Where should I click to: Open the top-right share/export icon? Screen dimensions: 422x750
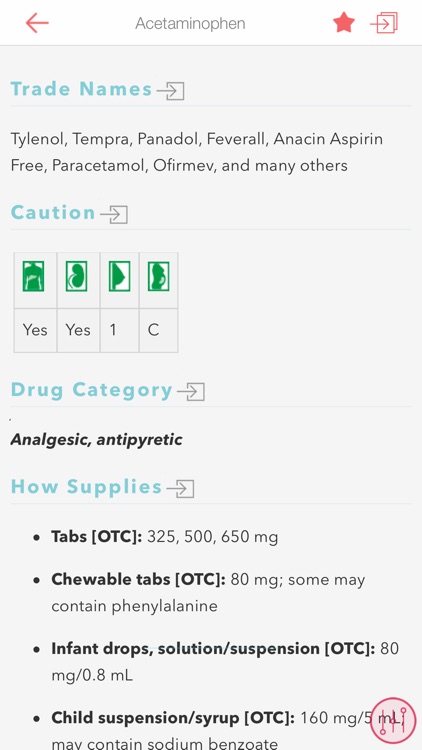[x=384, y=23]
